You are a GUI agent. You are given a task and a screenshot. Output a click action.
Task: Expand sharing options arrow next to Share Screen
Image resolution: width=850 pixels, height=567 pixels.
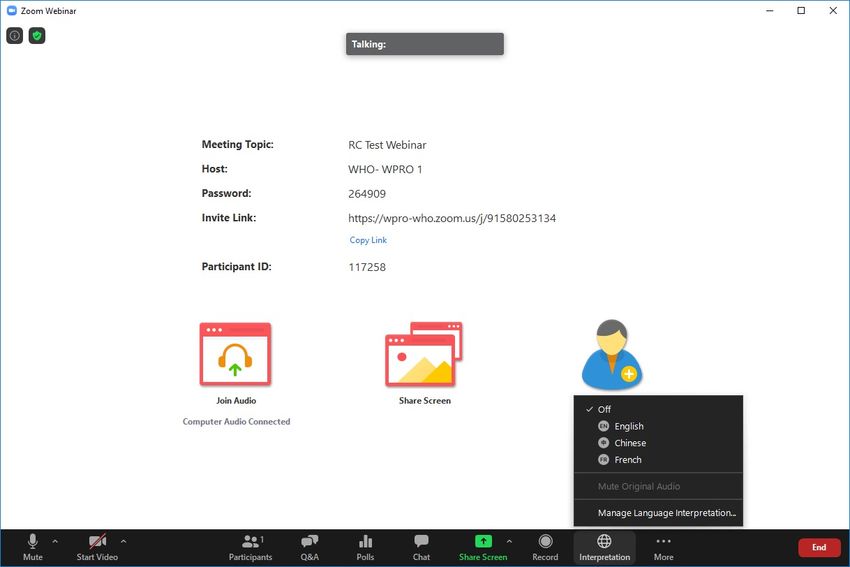(x=509, y=541)
